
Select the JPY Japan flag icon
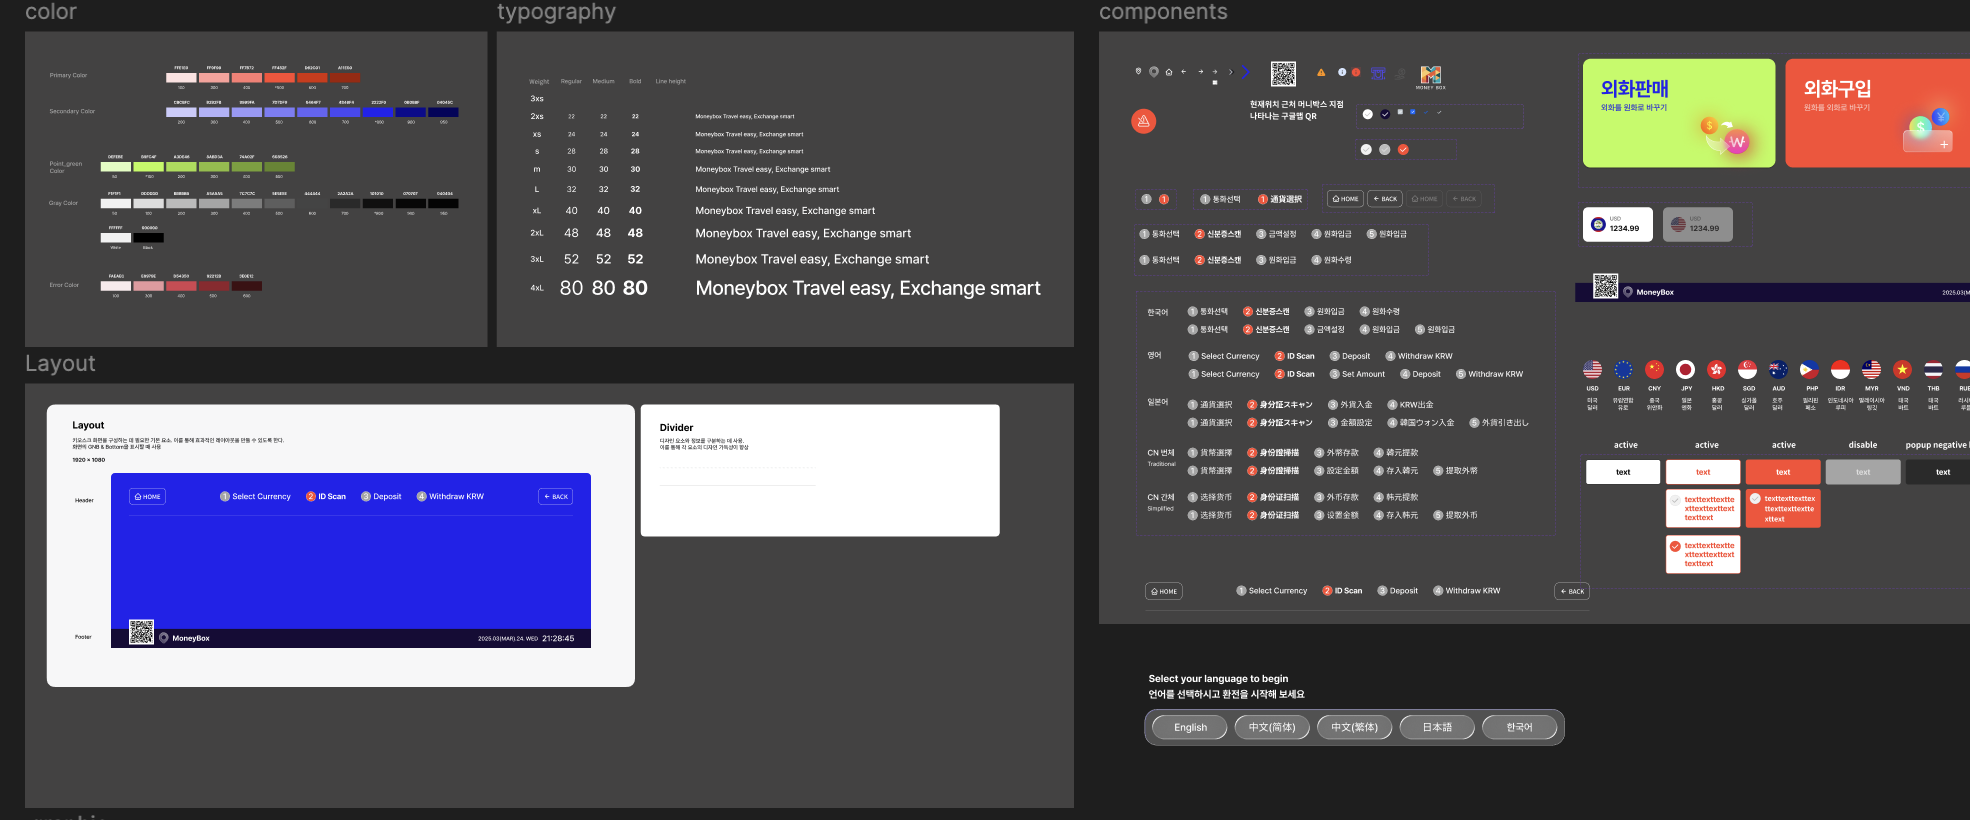(x=1685, y=369)
